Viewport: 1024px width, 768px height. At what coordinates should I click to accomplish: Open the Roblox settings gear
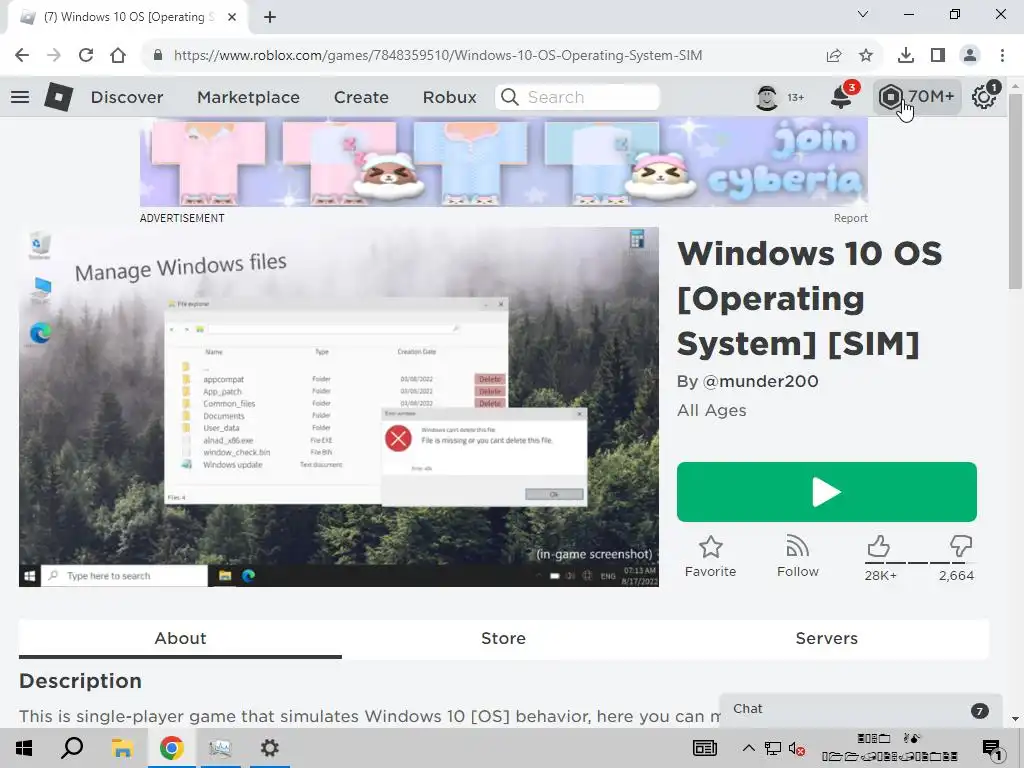point(984,97)
